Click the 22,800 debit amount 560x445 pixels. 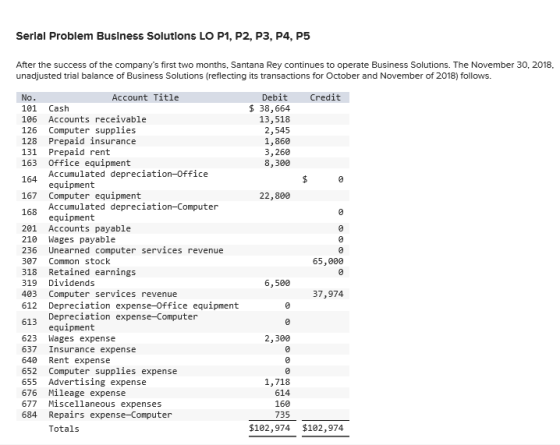(x=275, y=196)
